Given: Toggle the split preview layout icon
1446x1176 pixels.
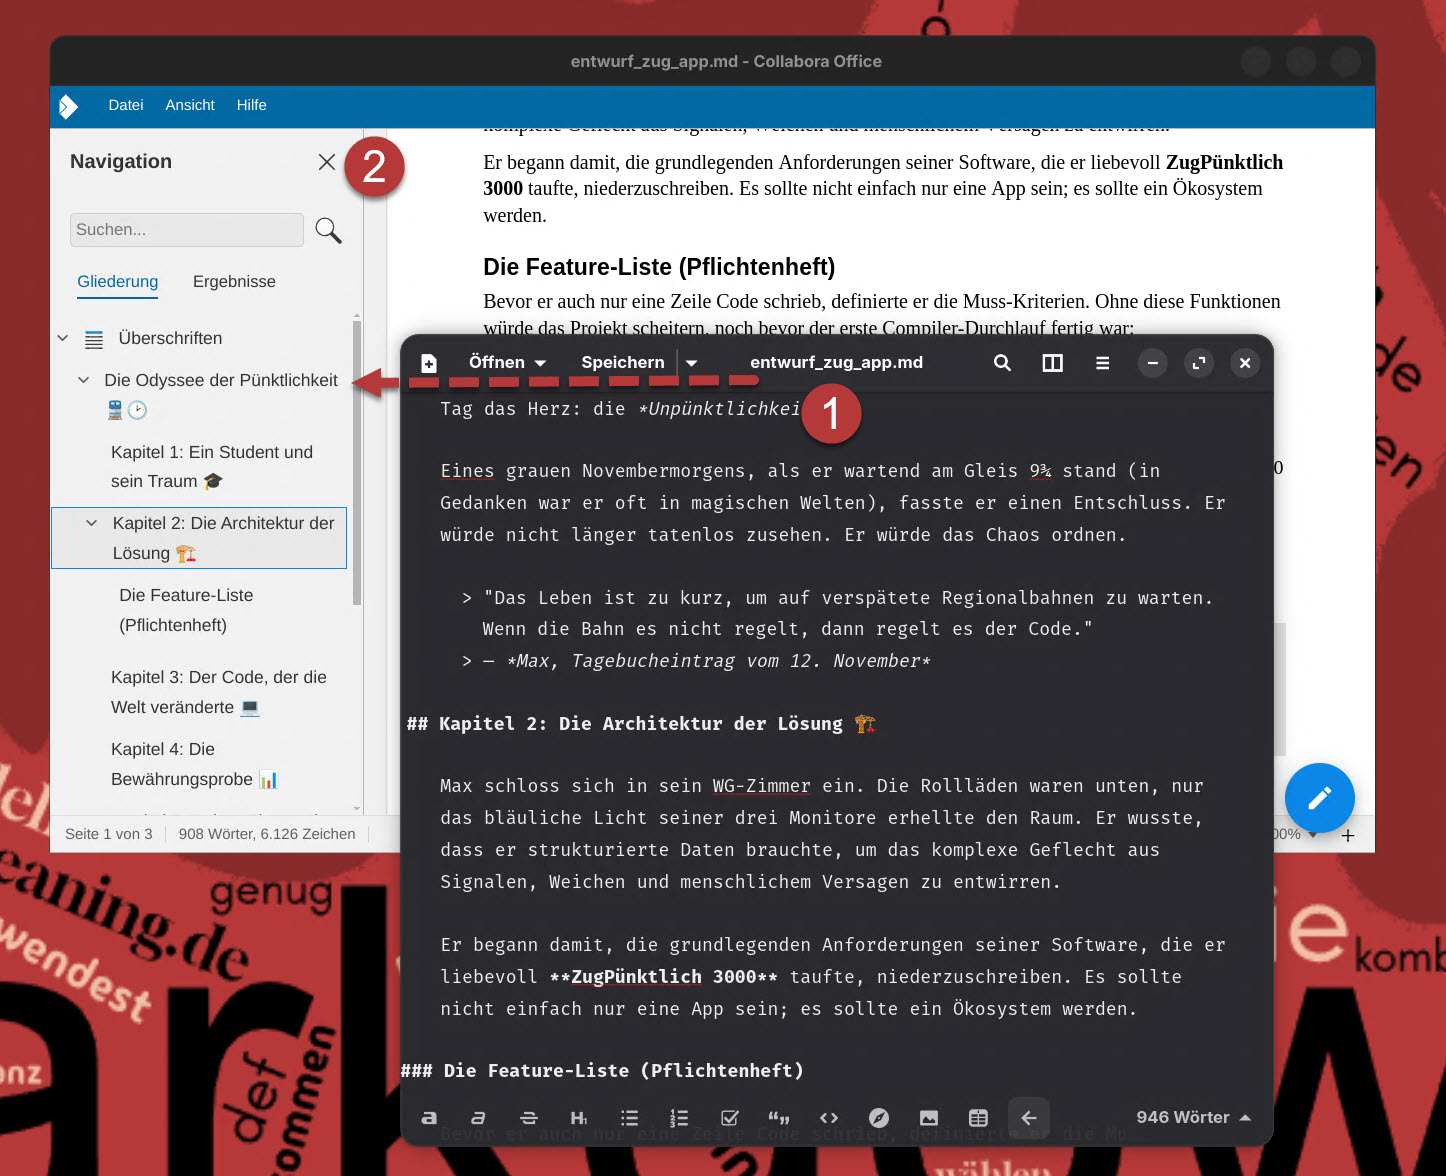Looking at the screenshot, I should [1052, 363].
